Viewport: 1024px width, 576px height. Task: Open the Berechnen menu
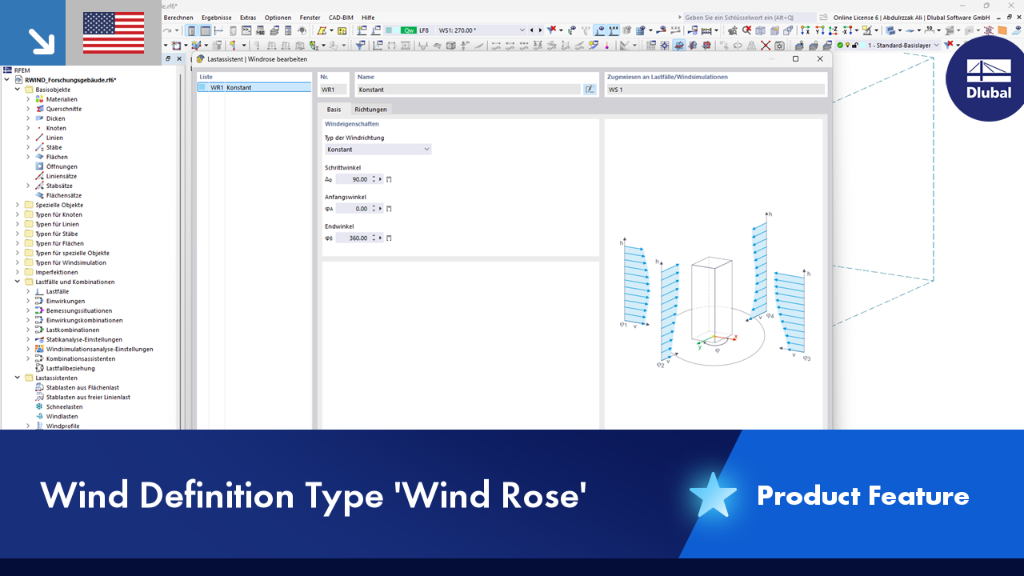pos(178,18)
